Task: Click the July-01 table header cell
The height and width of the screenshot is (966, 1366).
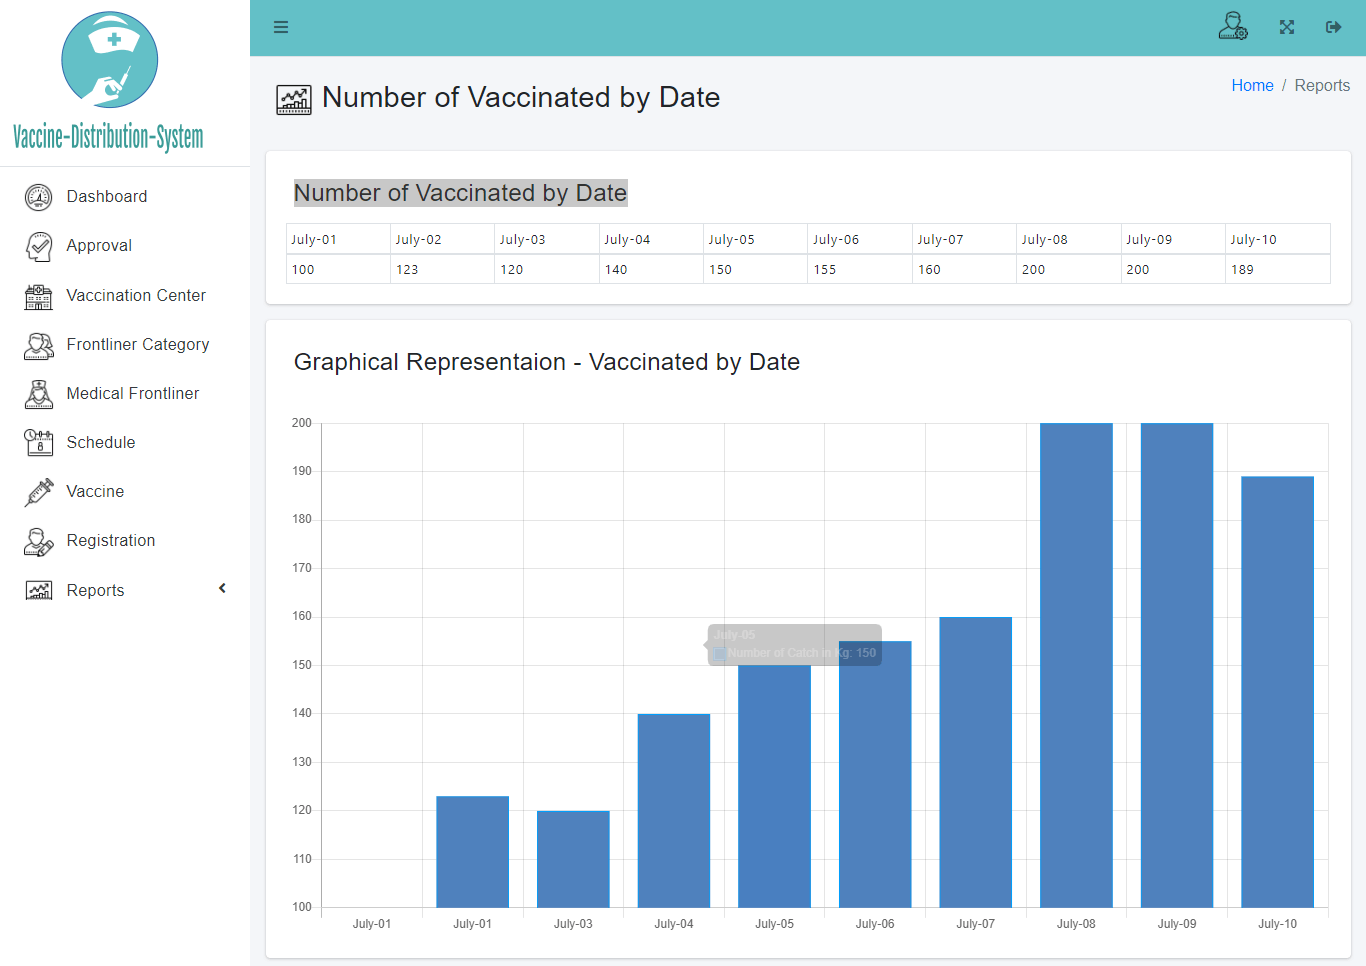Action: [338, 239]
